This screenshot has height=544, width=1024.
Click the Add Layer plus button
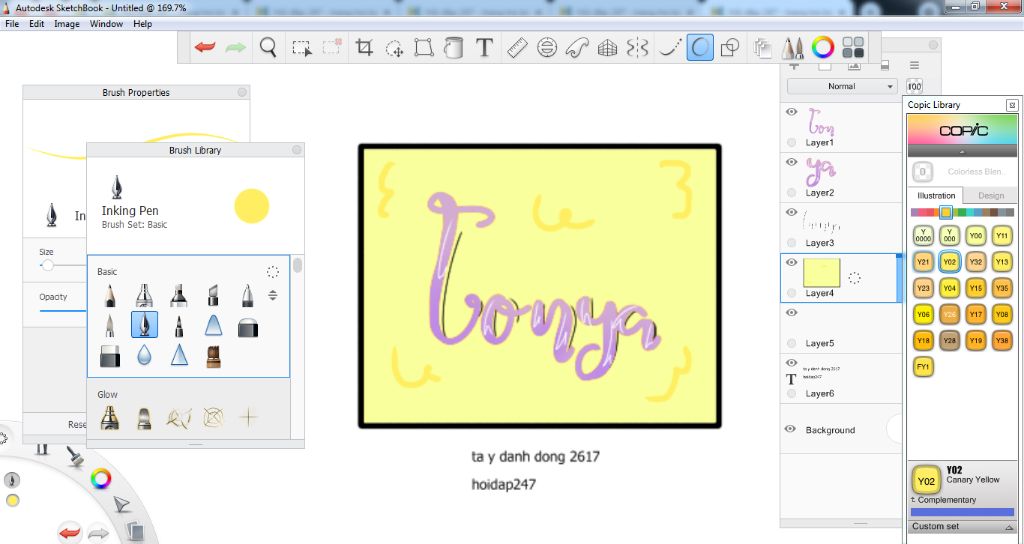pyautogui.click(x=794, y=65)
